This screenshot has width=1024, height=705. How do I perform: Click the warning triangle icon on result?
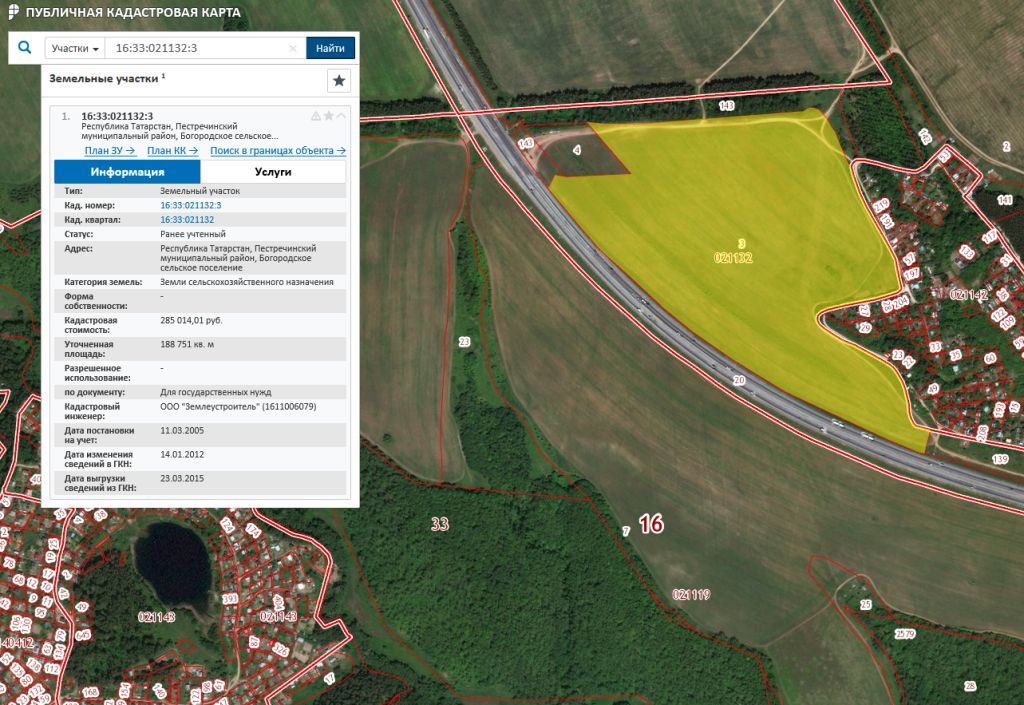point(316,116)
